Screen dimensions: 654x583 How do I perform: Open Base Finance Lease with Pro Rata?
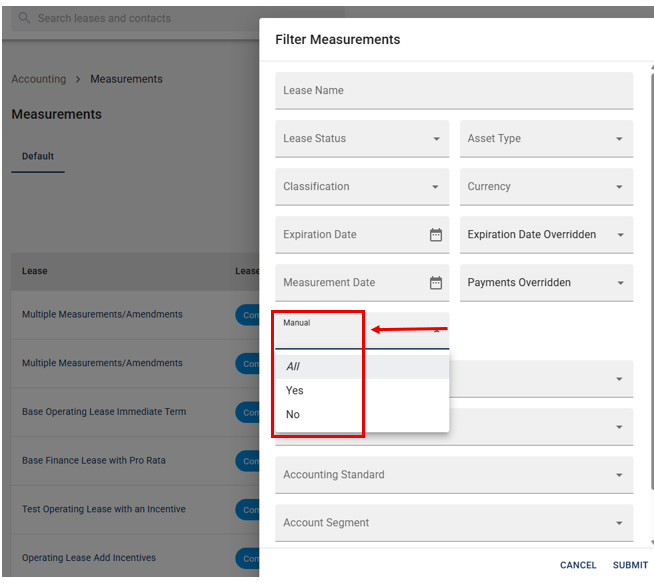click(94, 461)
